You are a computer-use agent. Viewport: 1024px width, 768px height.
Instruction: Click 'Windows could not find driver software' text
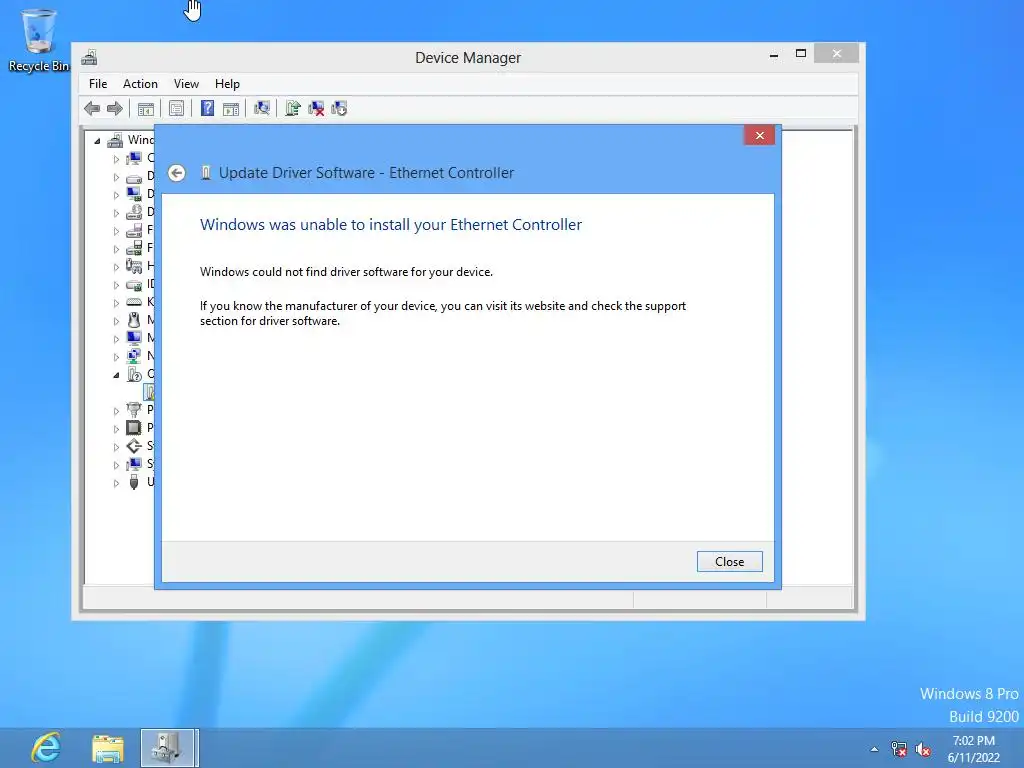click(x=346, y=272)
